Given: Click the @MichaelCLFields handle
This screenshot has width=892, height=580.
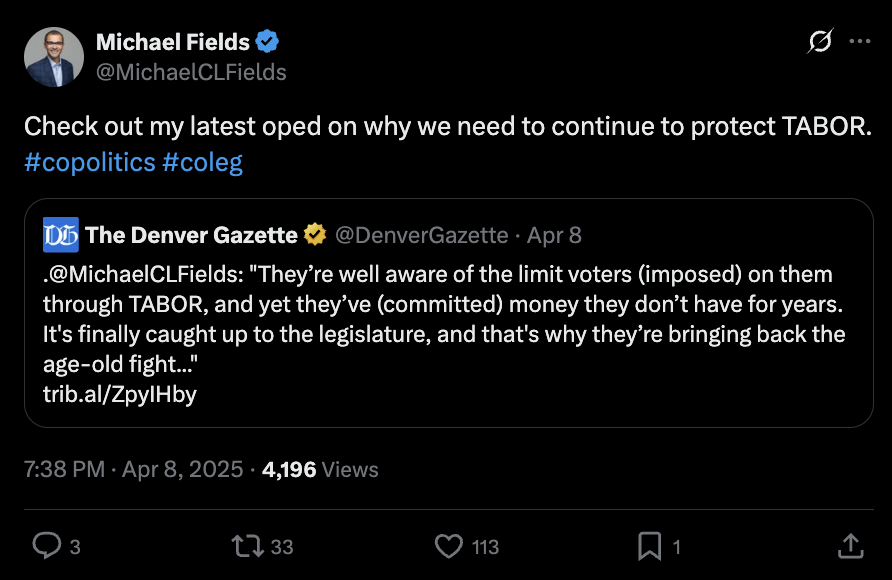Looking at the screenshot, I should pos(191,72).
